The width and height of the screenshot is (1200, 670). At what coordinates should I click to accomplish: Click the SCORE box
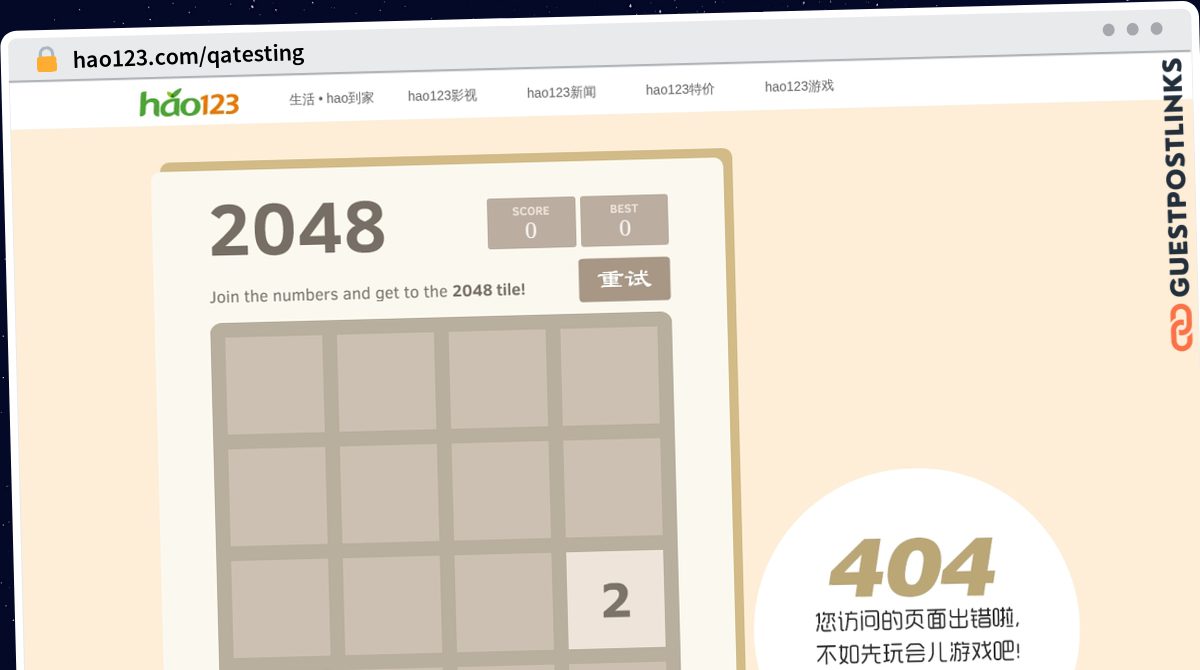pos(531,222)
